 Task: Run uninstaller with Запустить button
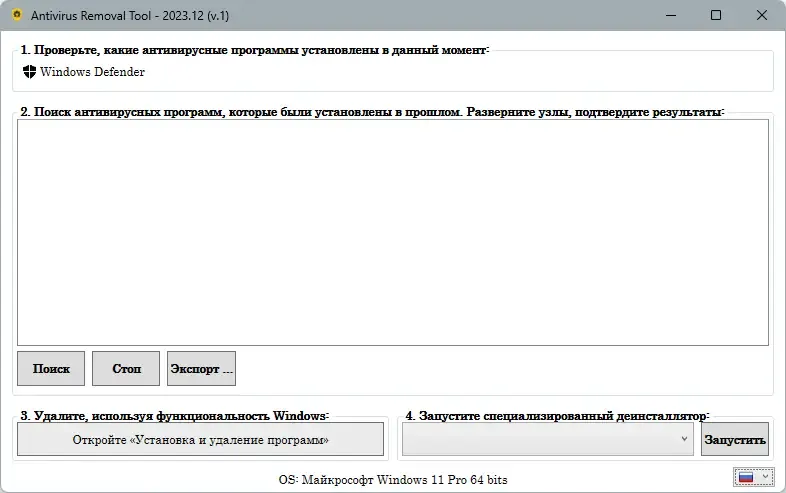click(734, 439)
